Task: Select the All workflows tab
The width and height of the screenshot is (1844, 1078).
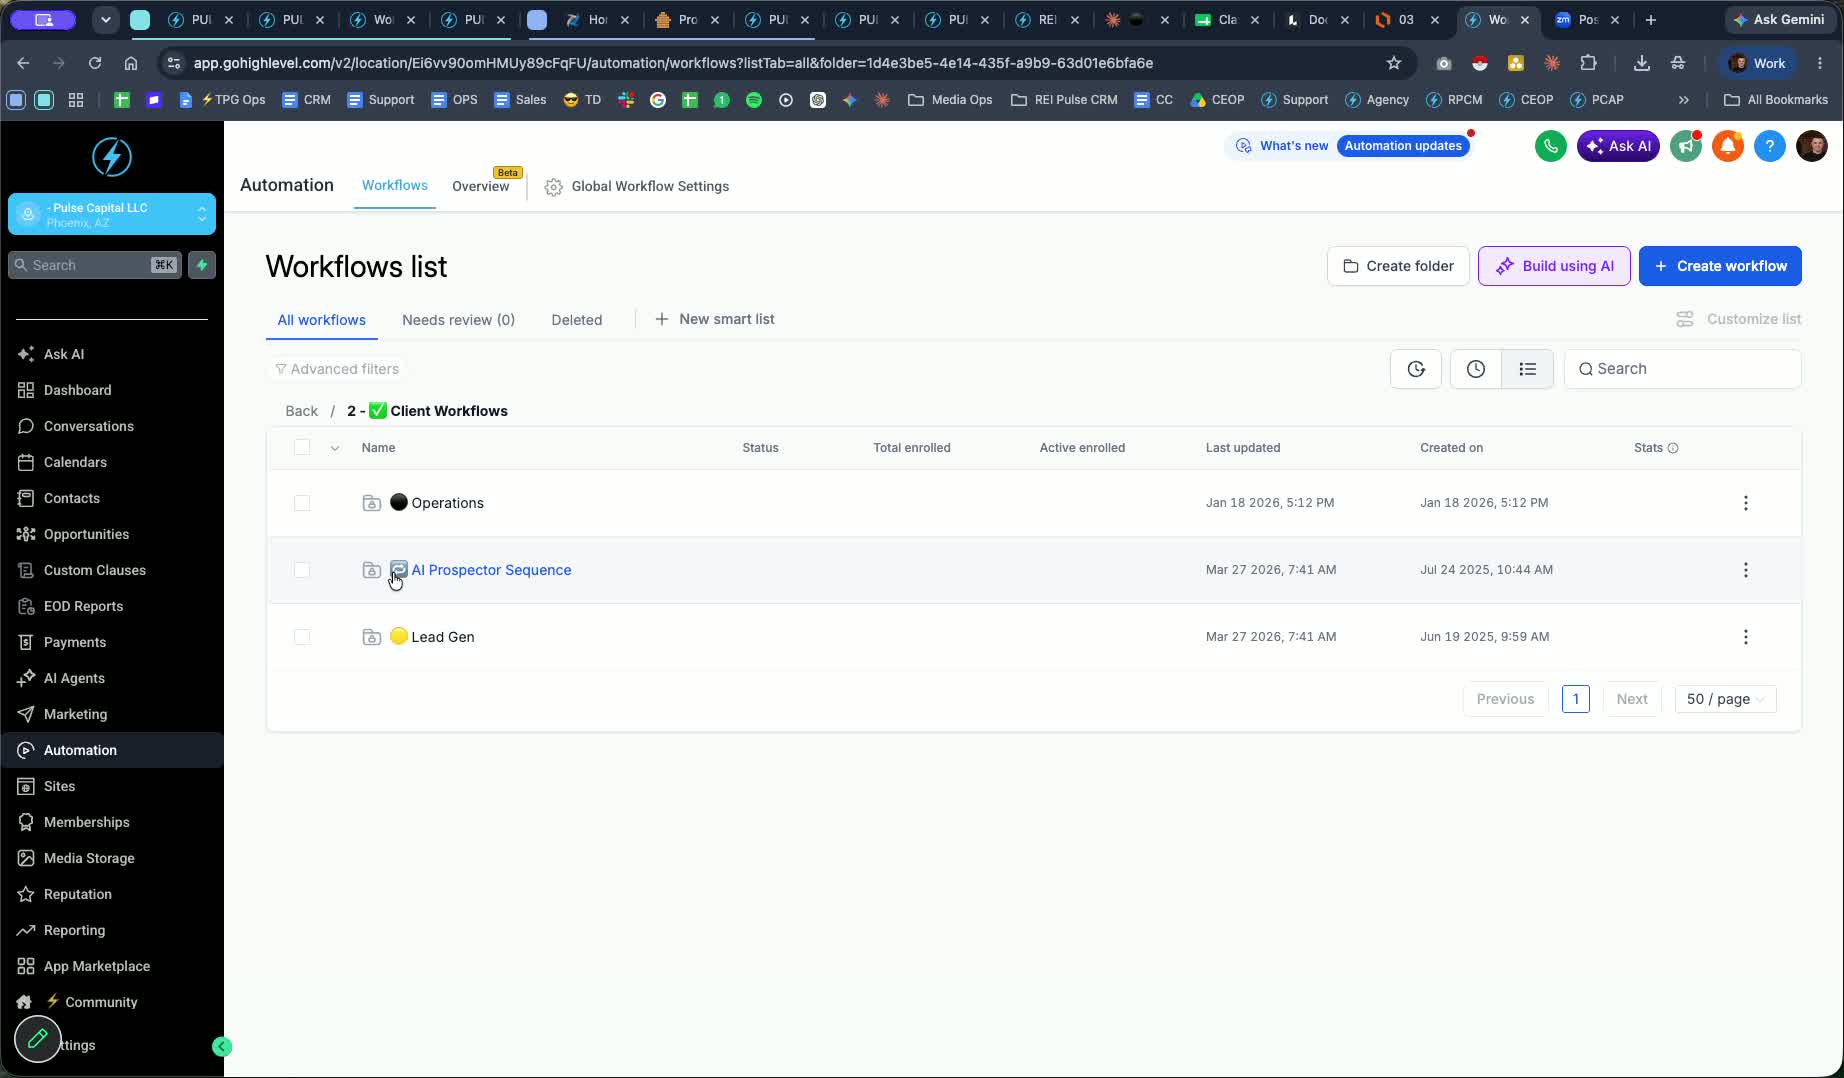Action: pyautogui.click(x=321, y=320)
